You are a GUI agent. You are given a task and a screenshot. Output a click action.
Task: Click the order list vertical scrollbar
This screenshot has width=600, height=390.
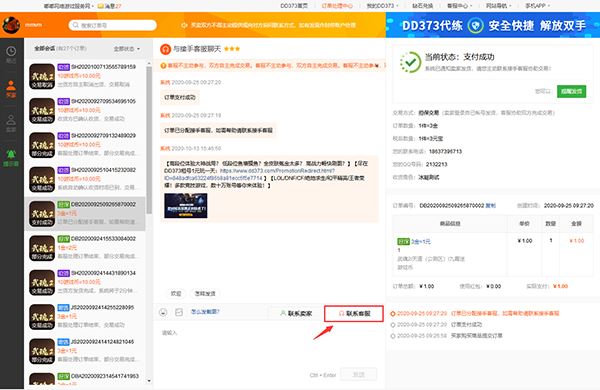149,140
